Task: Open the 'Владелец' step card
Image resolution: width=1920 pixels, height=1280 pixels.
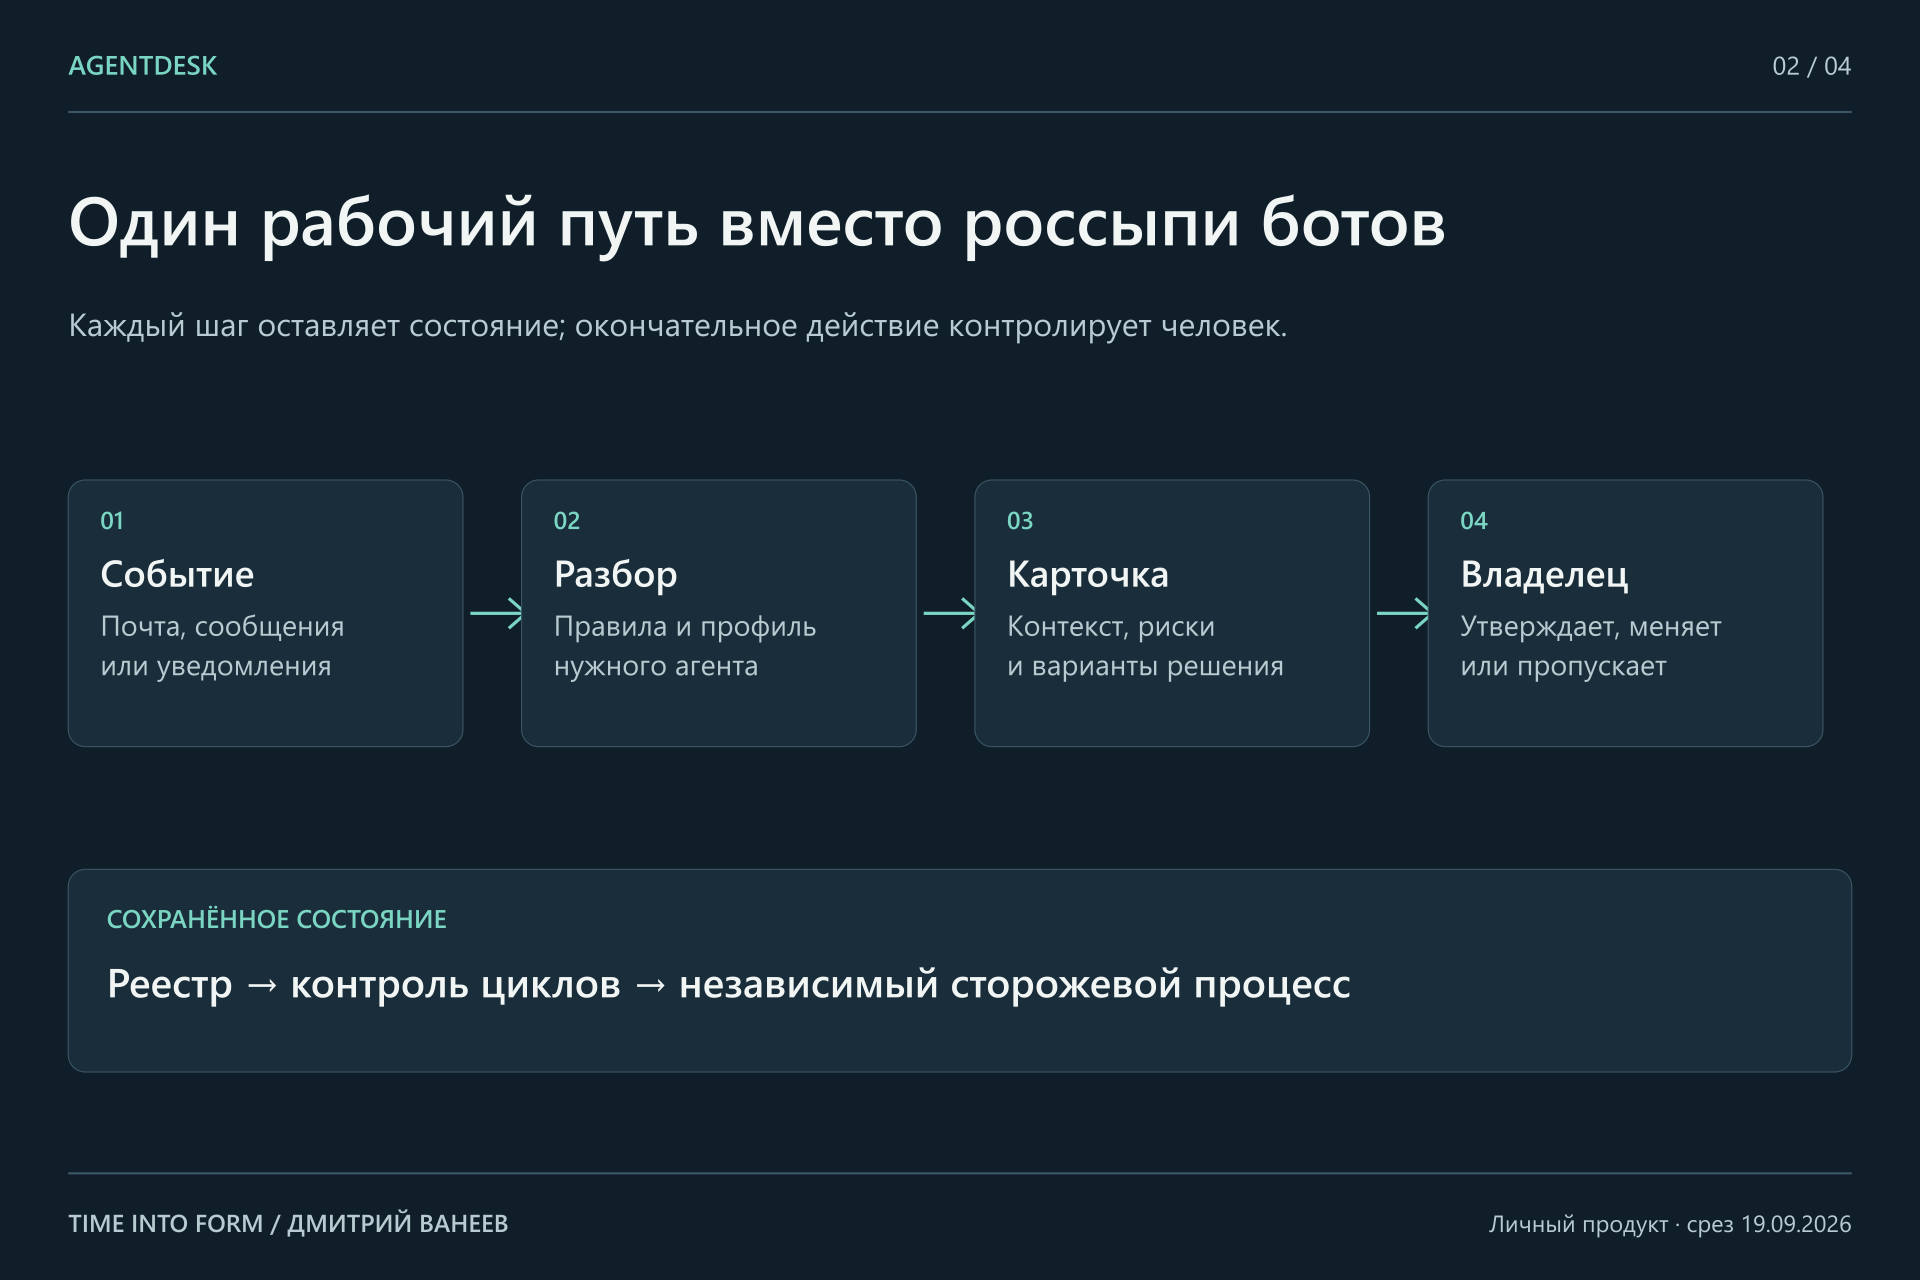Action: pyautogui.click(x=1625, y=613)
